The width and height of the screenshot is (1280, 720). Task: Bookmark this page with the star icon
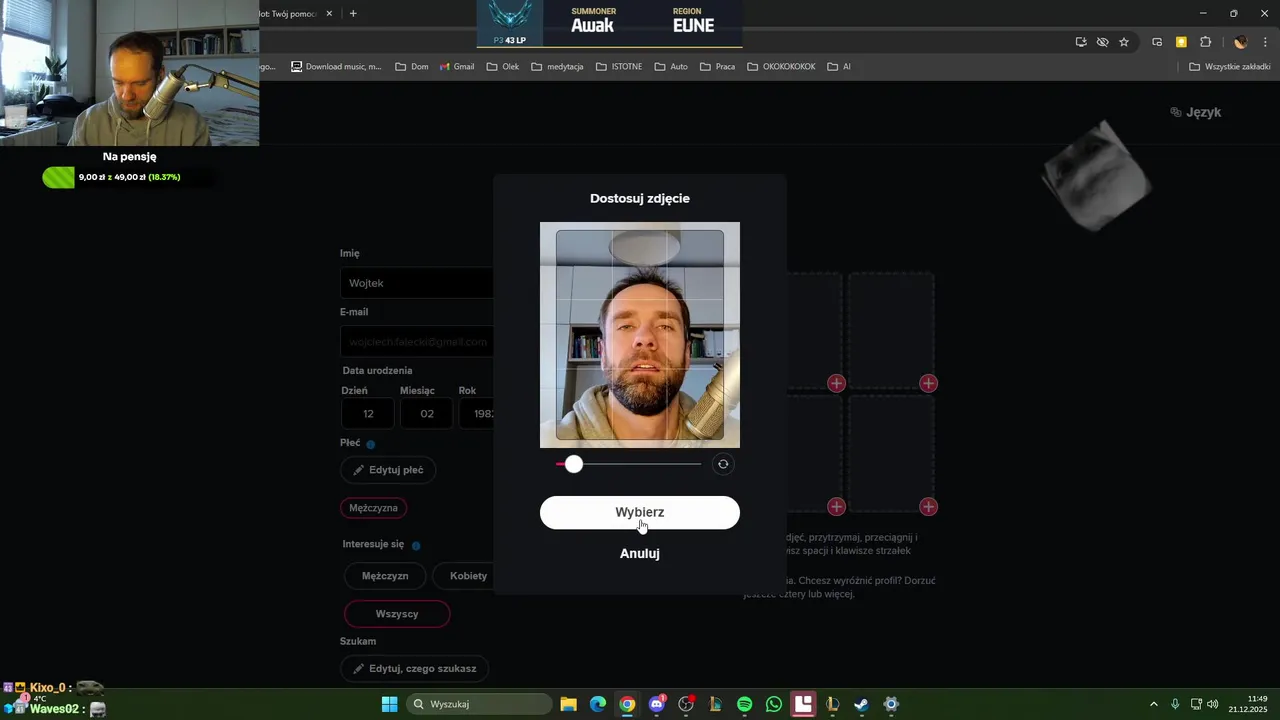(1124, 42)
